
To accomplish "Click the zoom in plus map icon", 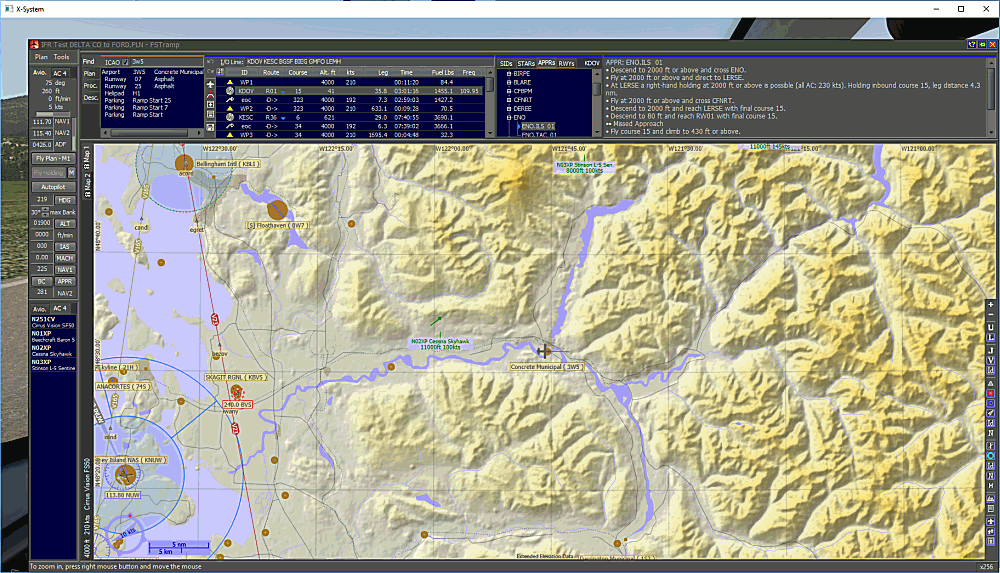I will [991, 304].
